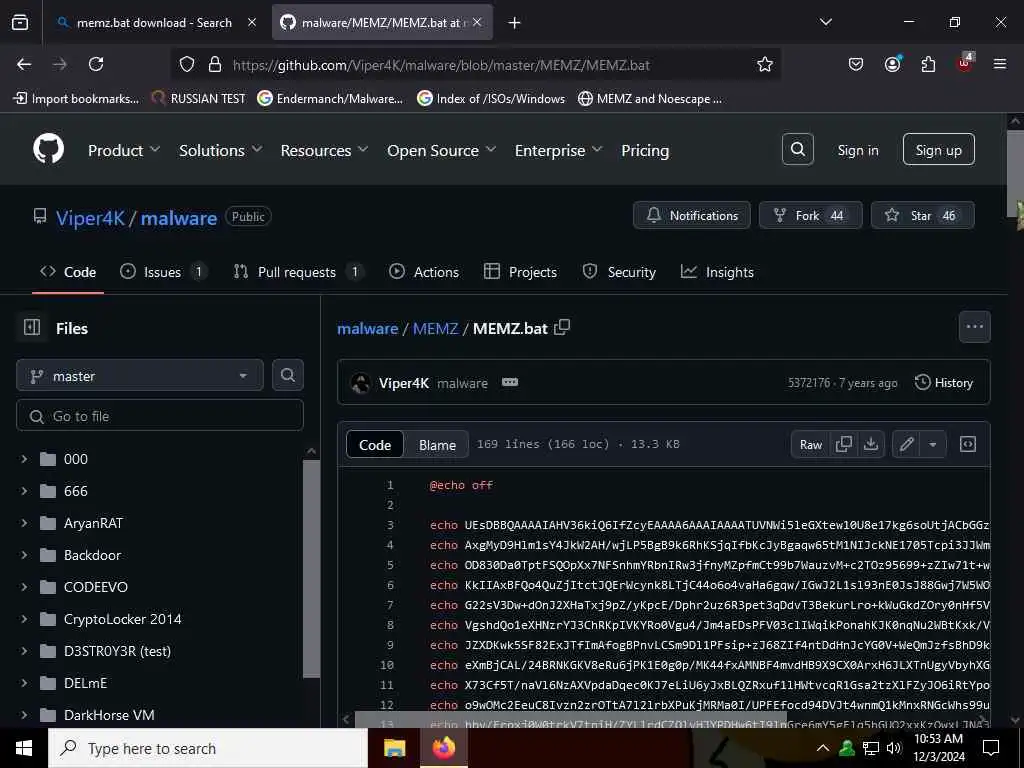Expand the AryanRAT folder chevron
Screen dimensions: 1024x768
pyautogui.click(x=24, y=523)
